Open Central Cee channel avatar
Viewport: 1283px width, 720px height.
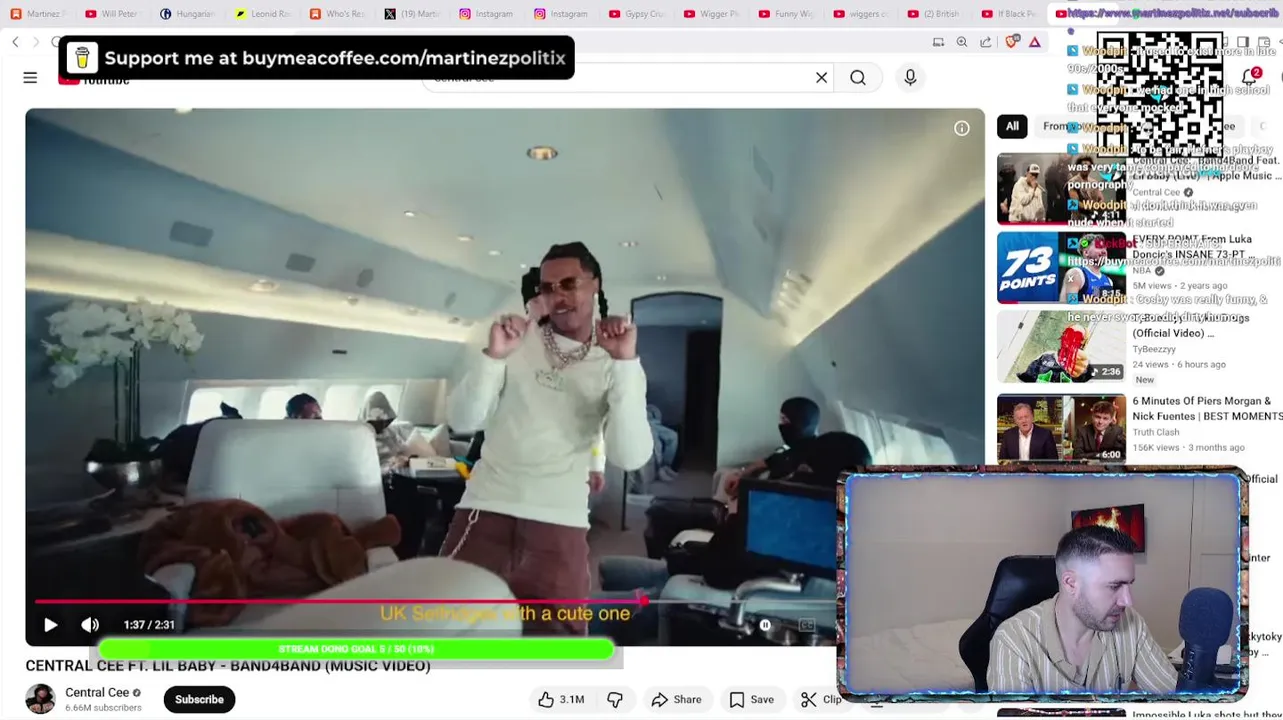(40, 699)
